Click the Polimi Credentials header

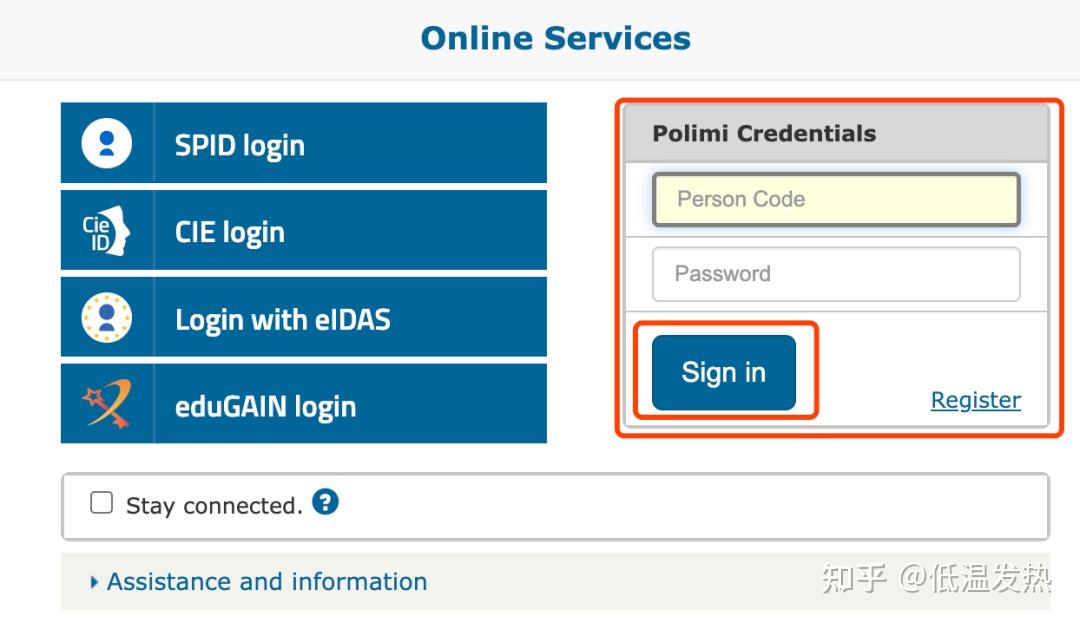click(x=764, y=134)
